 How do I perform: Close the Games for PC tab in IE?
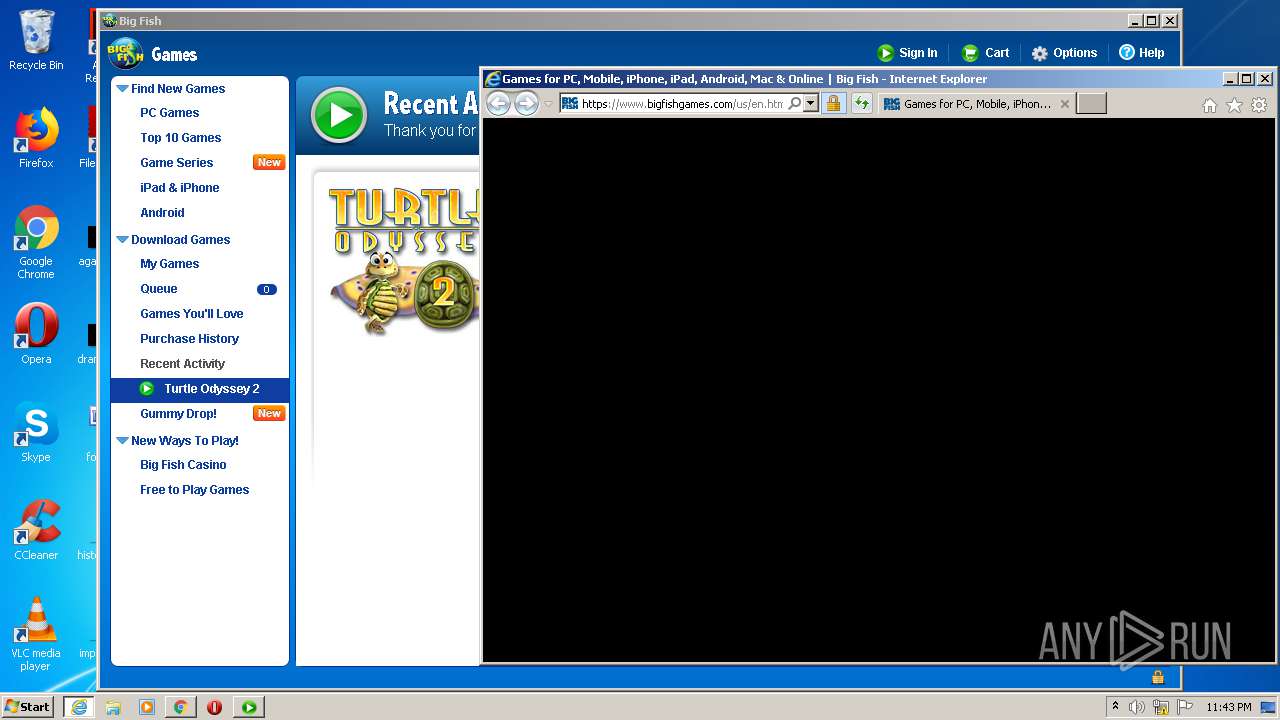(1064, 104)
